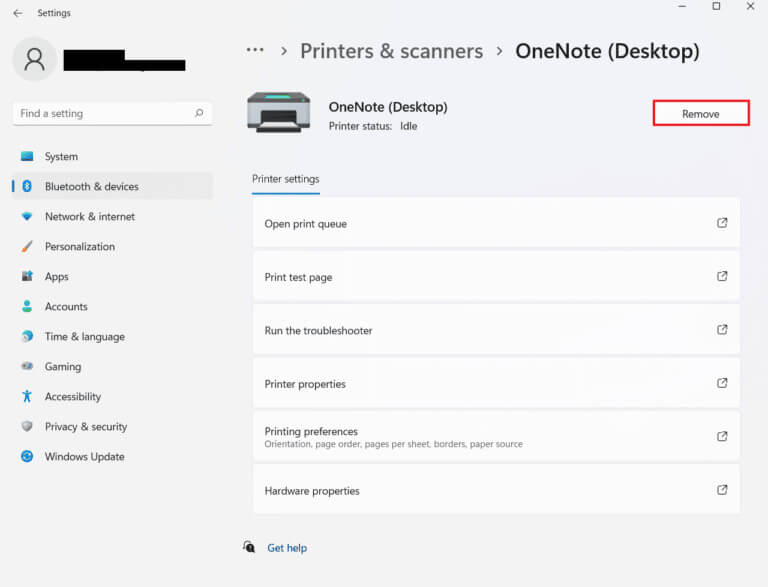The height and width of the screenshot is (587, 768).
Task: Click the external link icon for Open print queue
Action: pos(722,223)
